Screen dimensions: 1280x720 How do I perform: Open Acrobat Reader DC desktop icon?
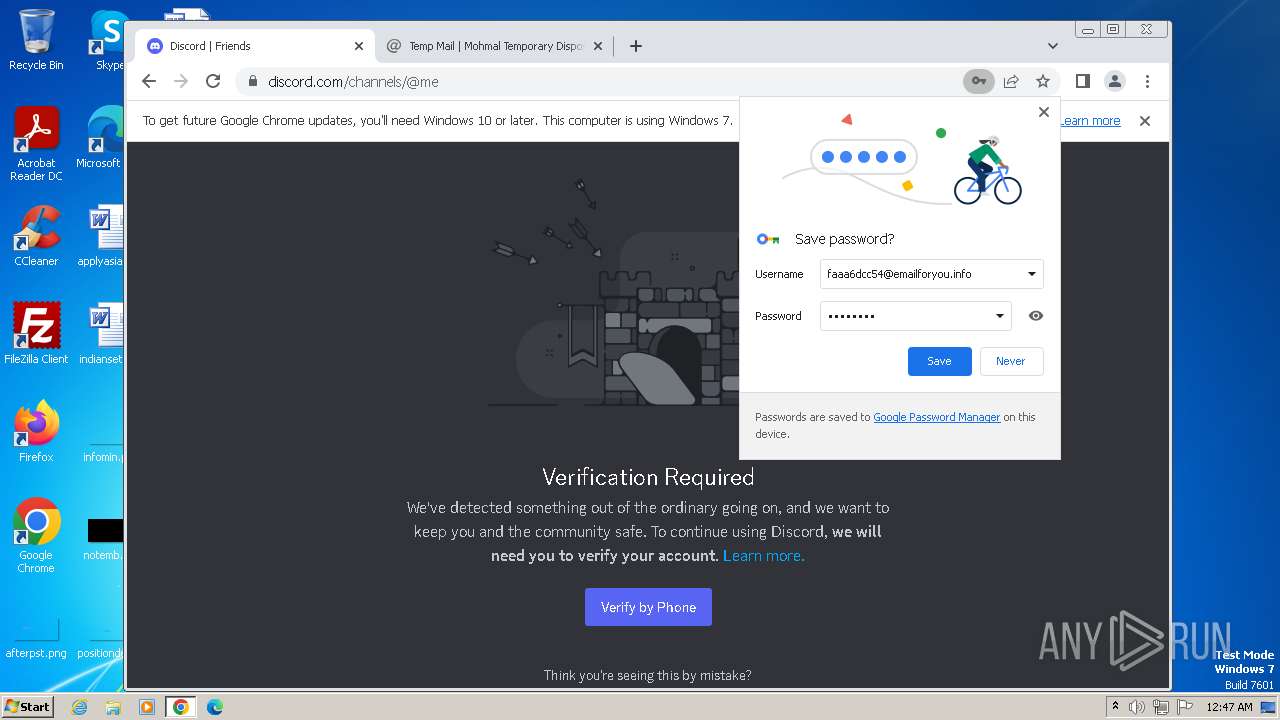[36, 144]
